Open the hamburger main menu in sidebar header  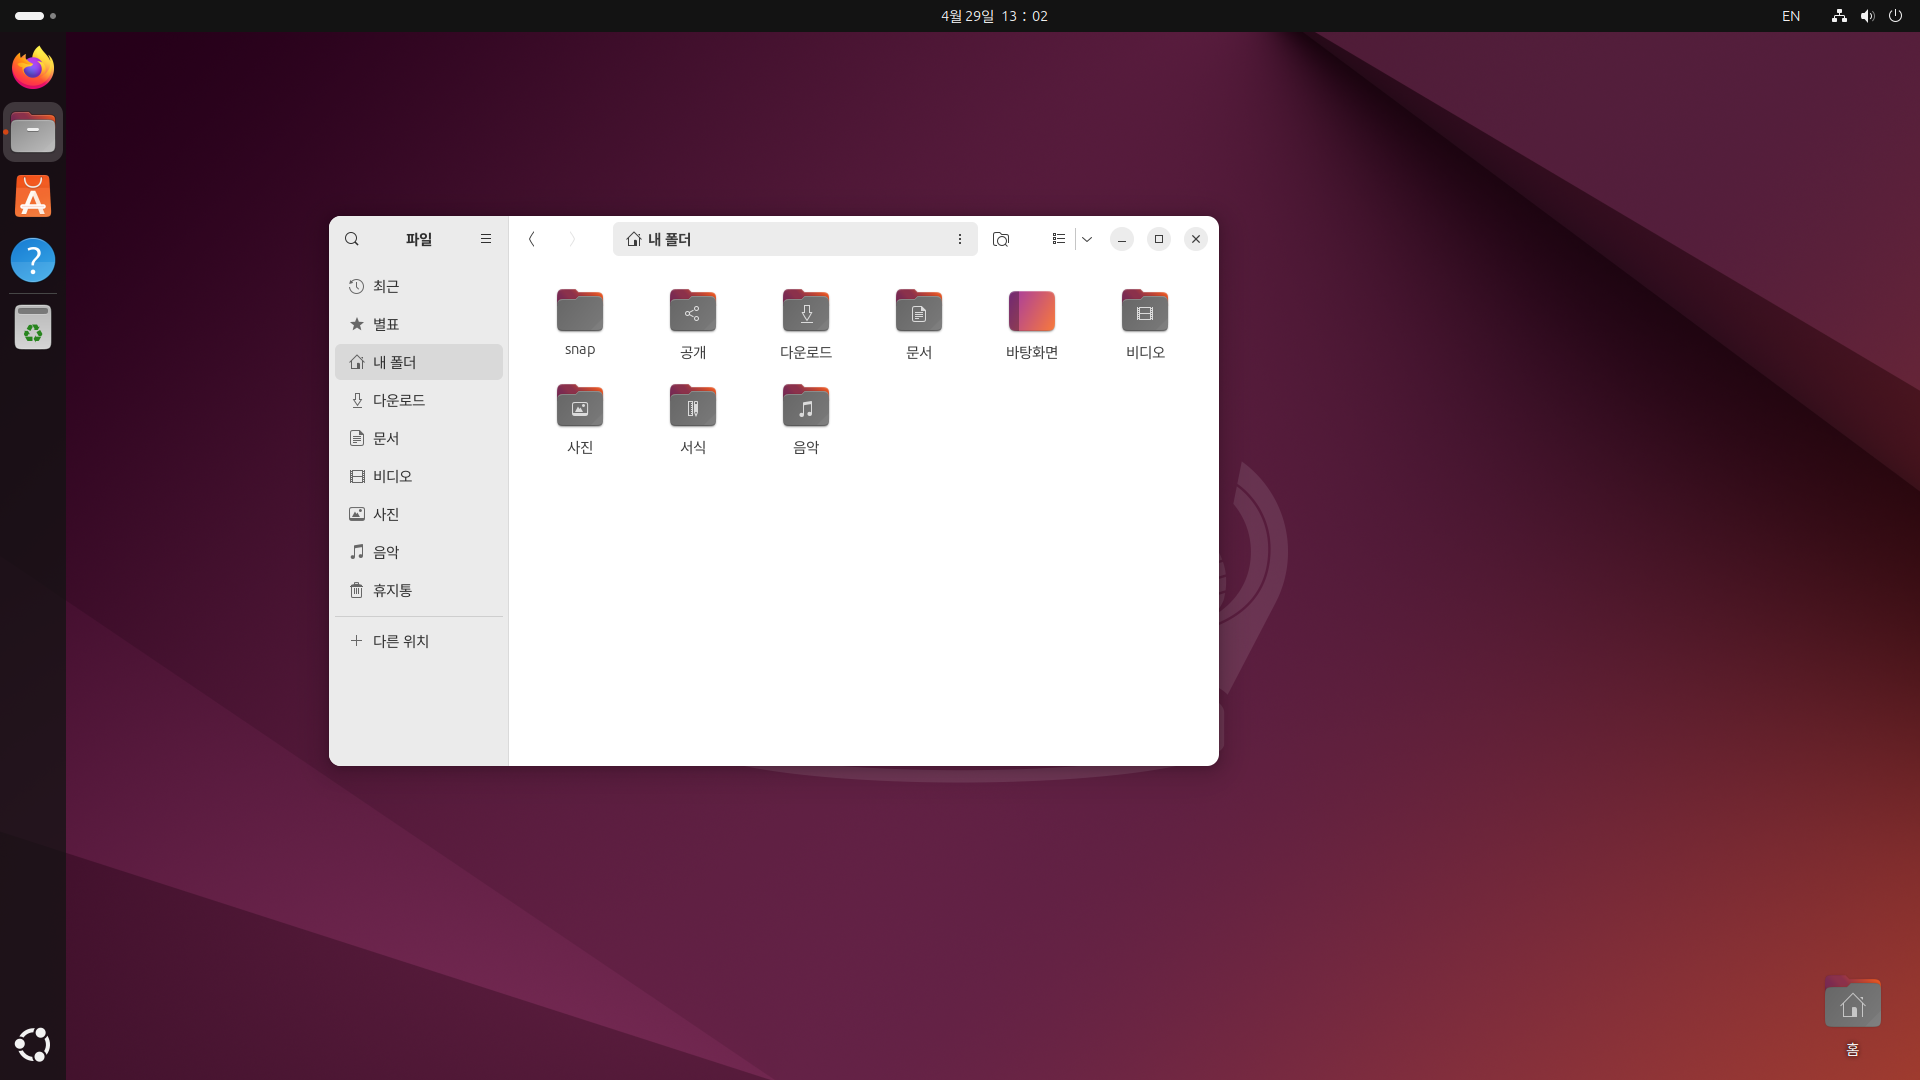[486, 239]
